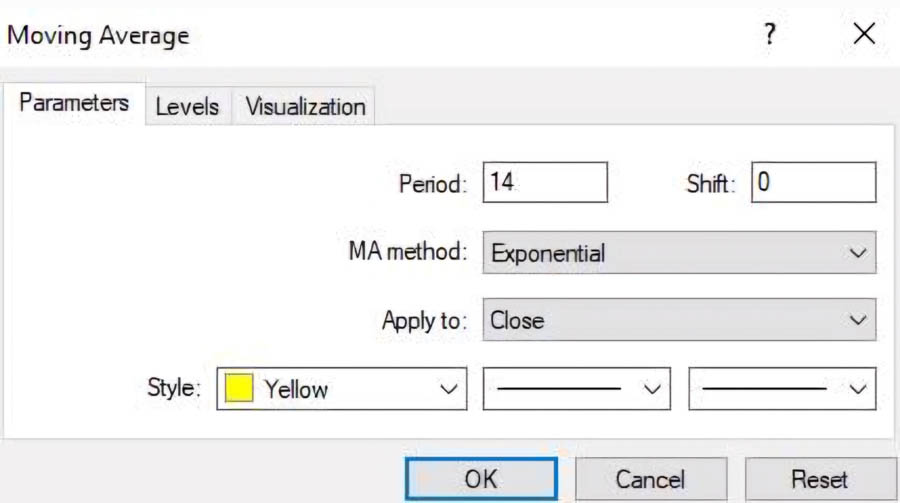Click the Shift input field
The image size is (900, 503).
coord(813,182)
